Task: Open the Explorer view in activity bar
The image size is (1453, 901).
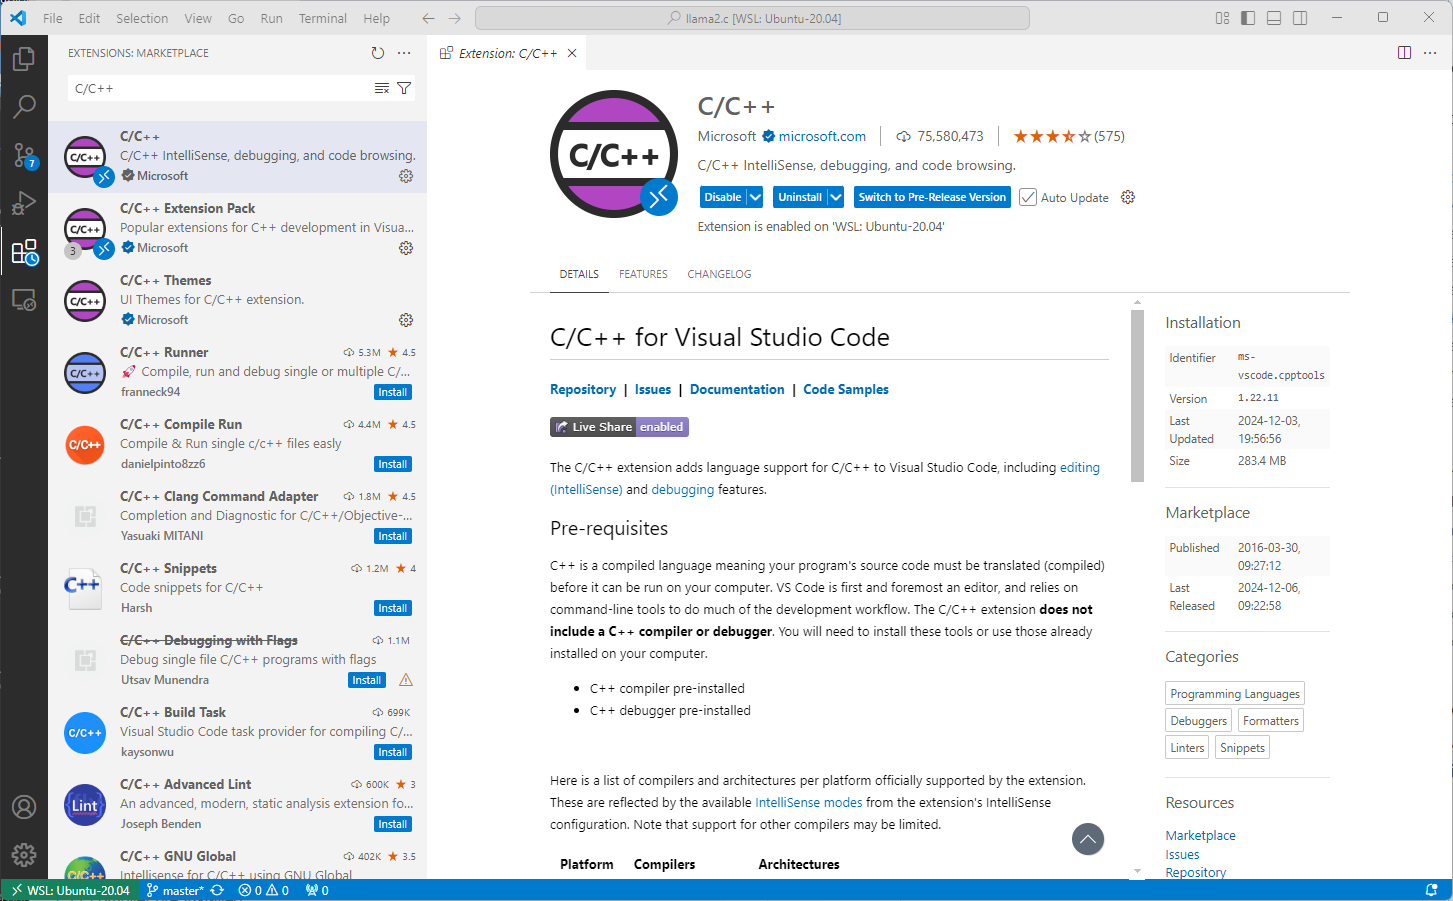Action: (24, 59)
